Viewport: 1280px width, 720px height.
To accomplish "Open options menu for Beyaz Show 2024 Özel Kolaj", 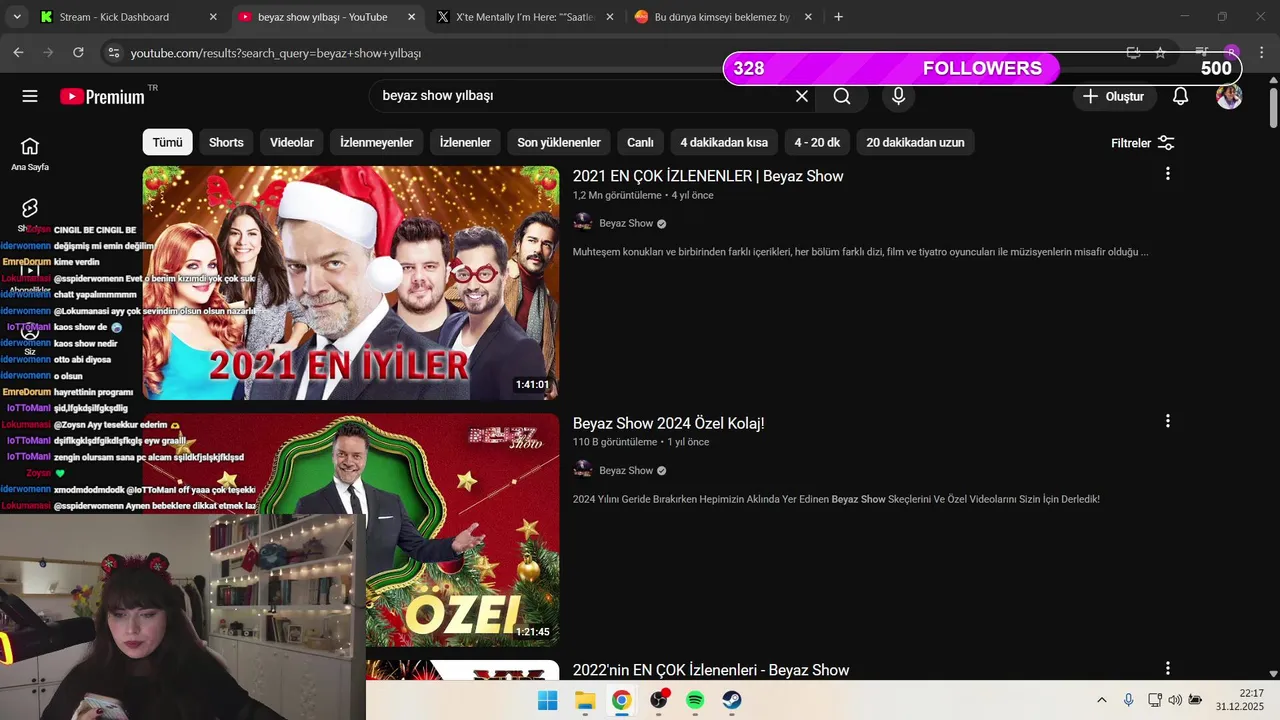I will coord(1167,421).
